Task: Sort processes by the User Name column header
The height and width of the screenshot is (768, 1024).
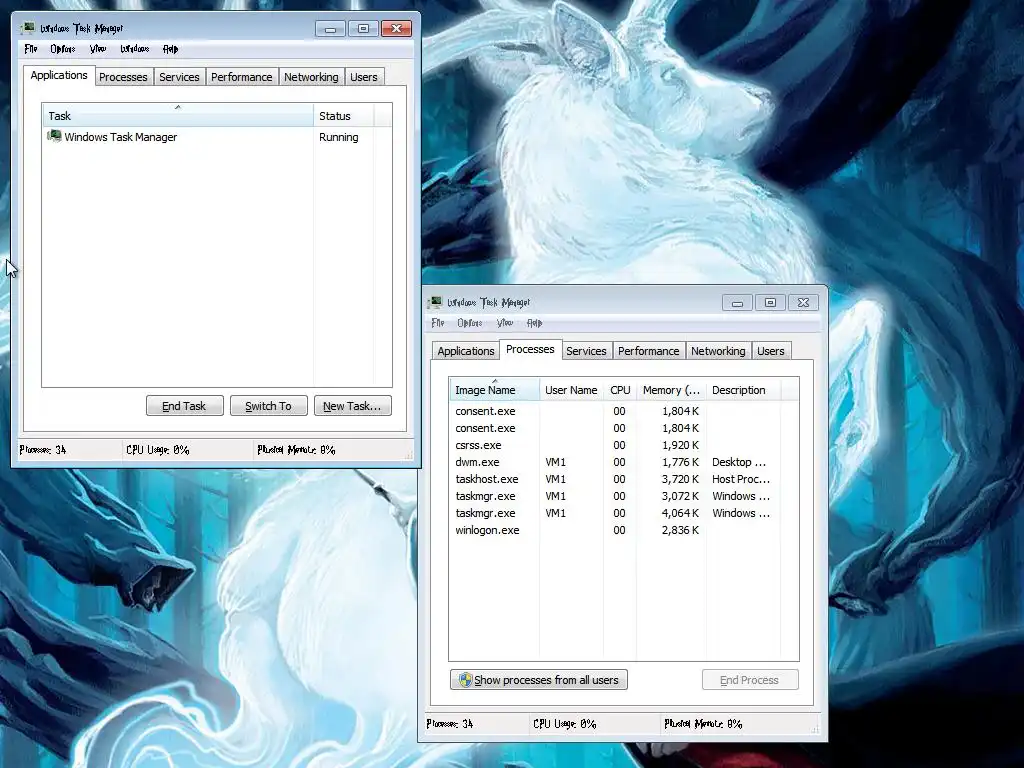Action: pyautogui.click(x=571, y=390)
